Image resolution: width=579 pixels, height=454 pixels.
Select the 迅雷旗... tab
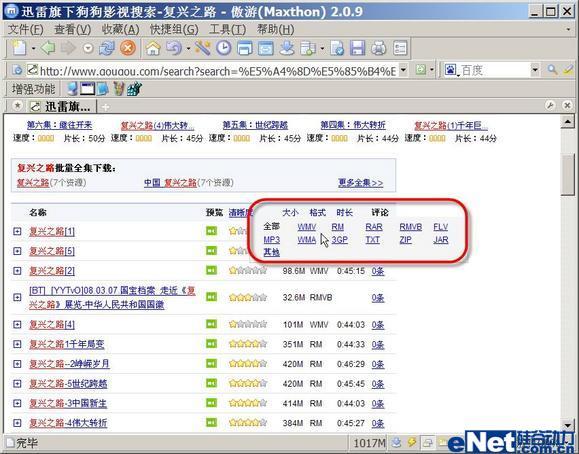point(61,106)
